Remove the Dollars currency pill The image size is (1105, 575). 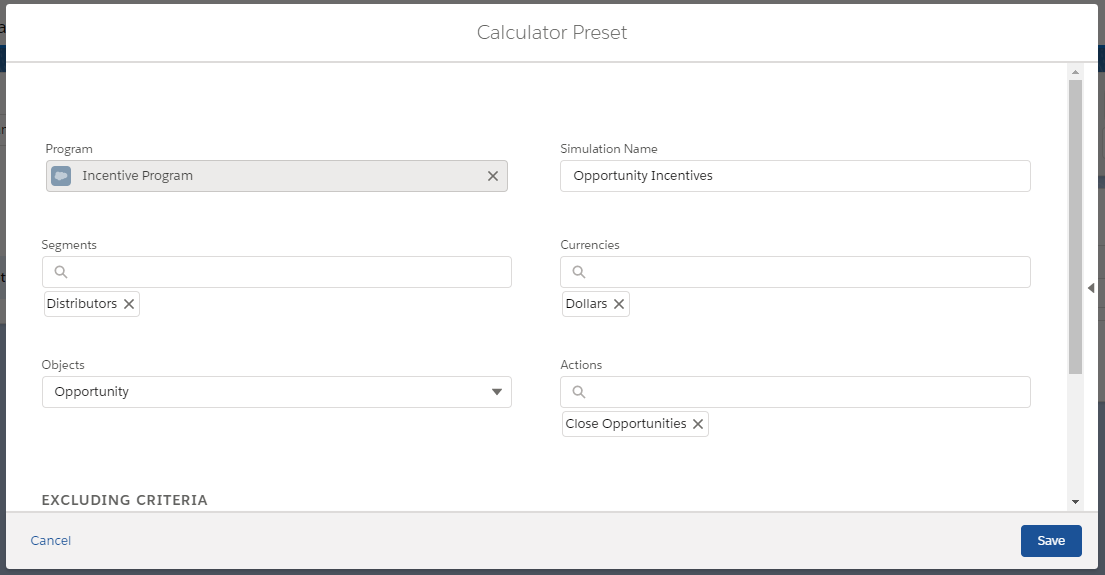pos(619,304)
